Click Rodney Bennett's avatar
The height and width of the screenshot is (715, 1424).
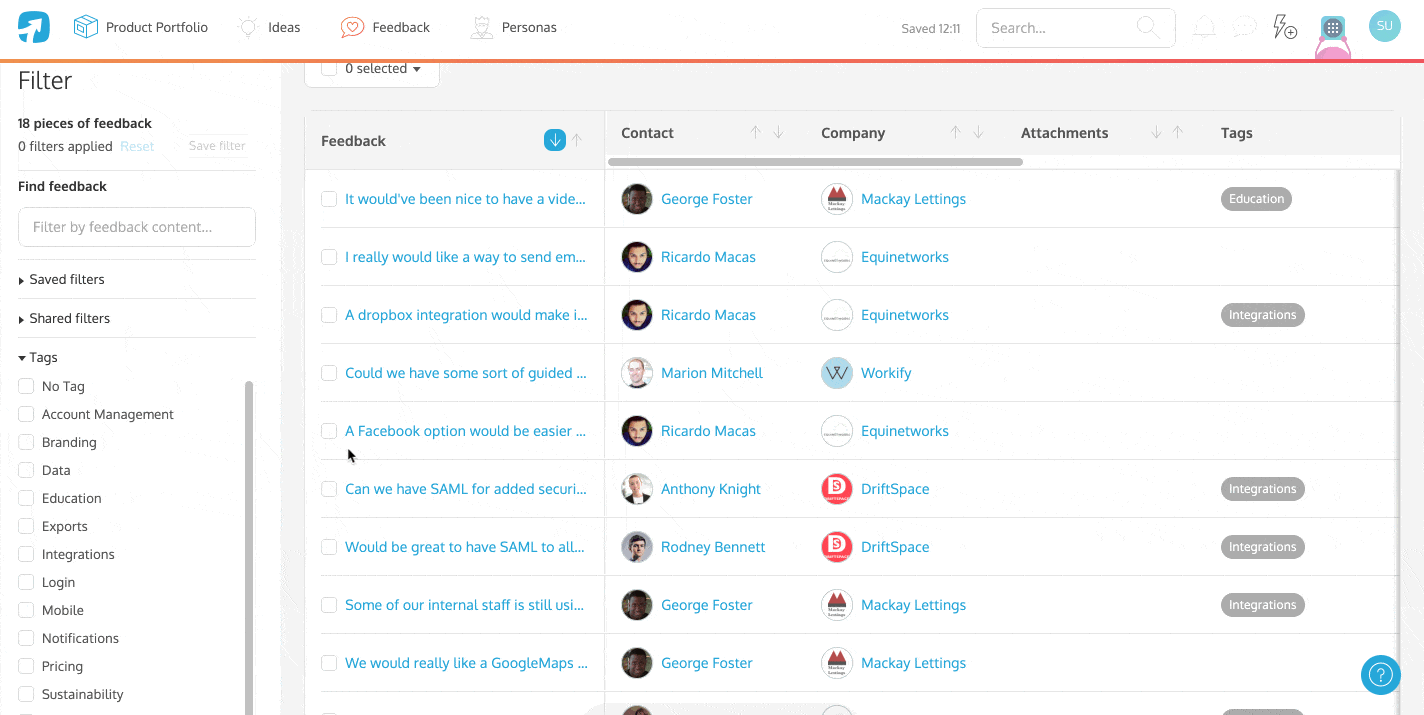coord(637,547)
